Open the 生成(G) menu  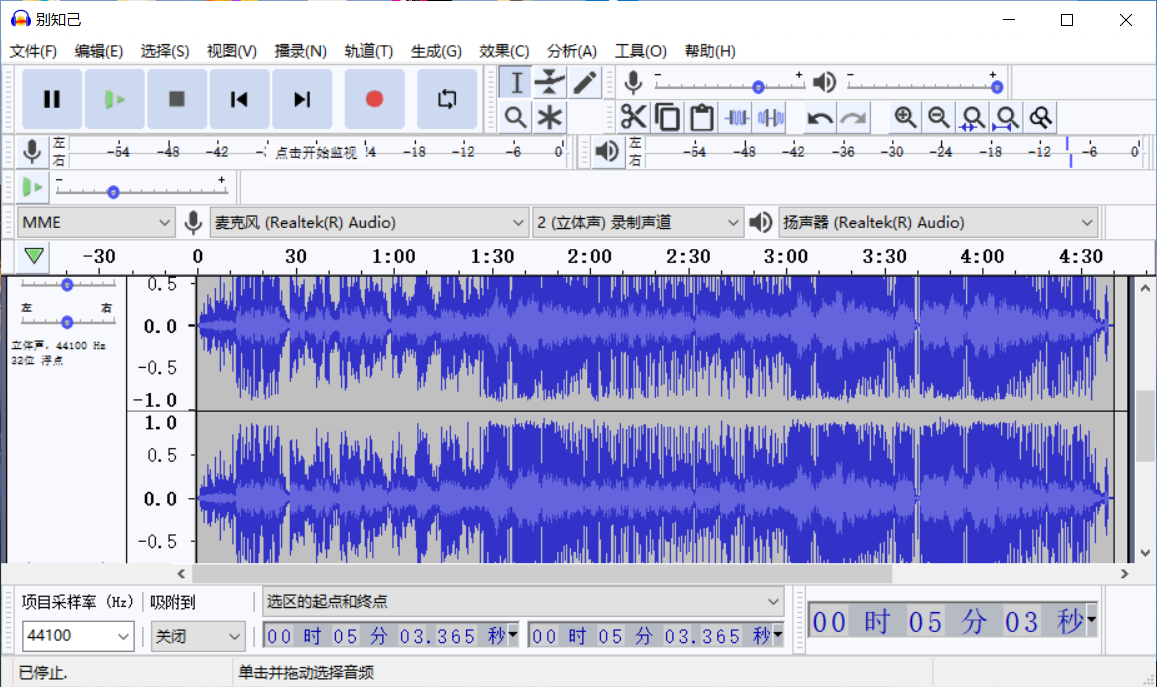(436, 51)
